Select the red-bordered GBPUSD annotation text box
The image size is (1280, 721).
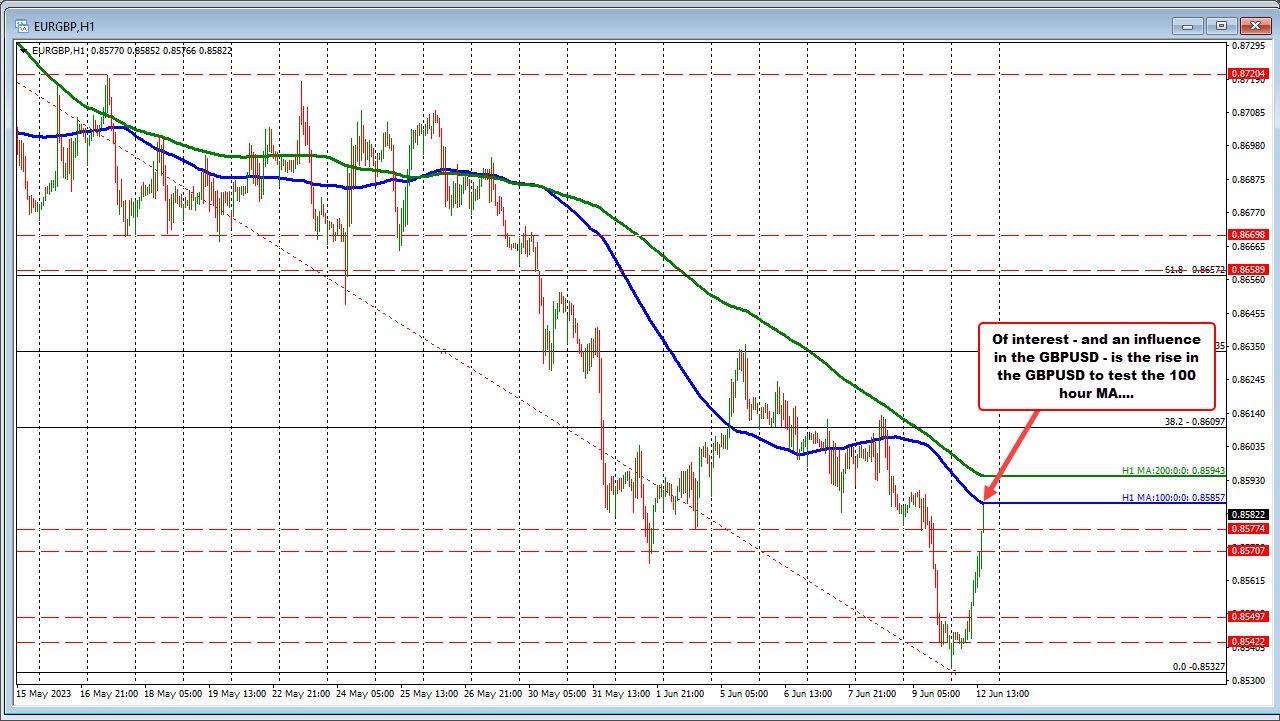[1096, 366]
